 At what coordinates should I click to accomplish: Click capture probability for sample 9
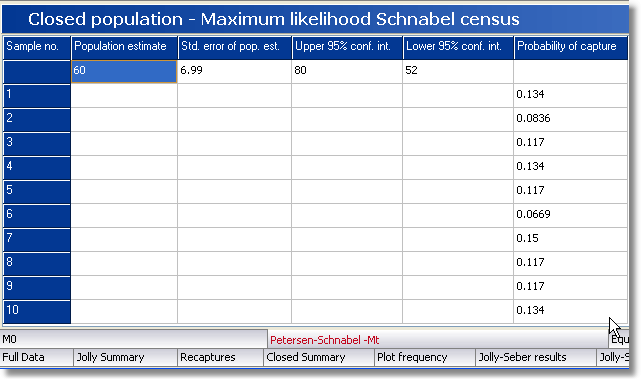coord(571,287)
